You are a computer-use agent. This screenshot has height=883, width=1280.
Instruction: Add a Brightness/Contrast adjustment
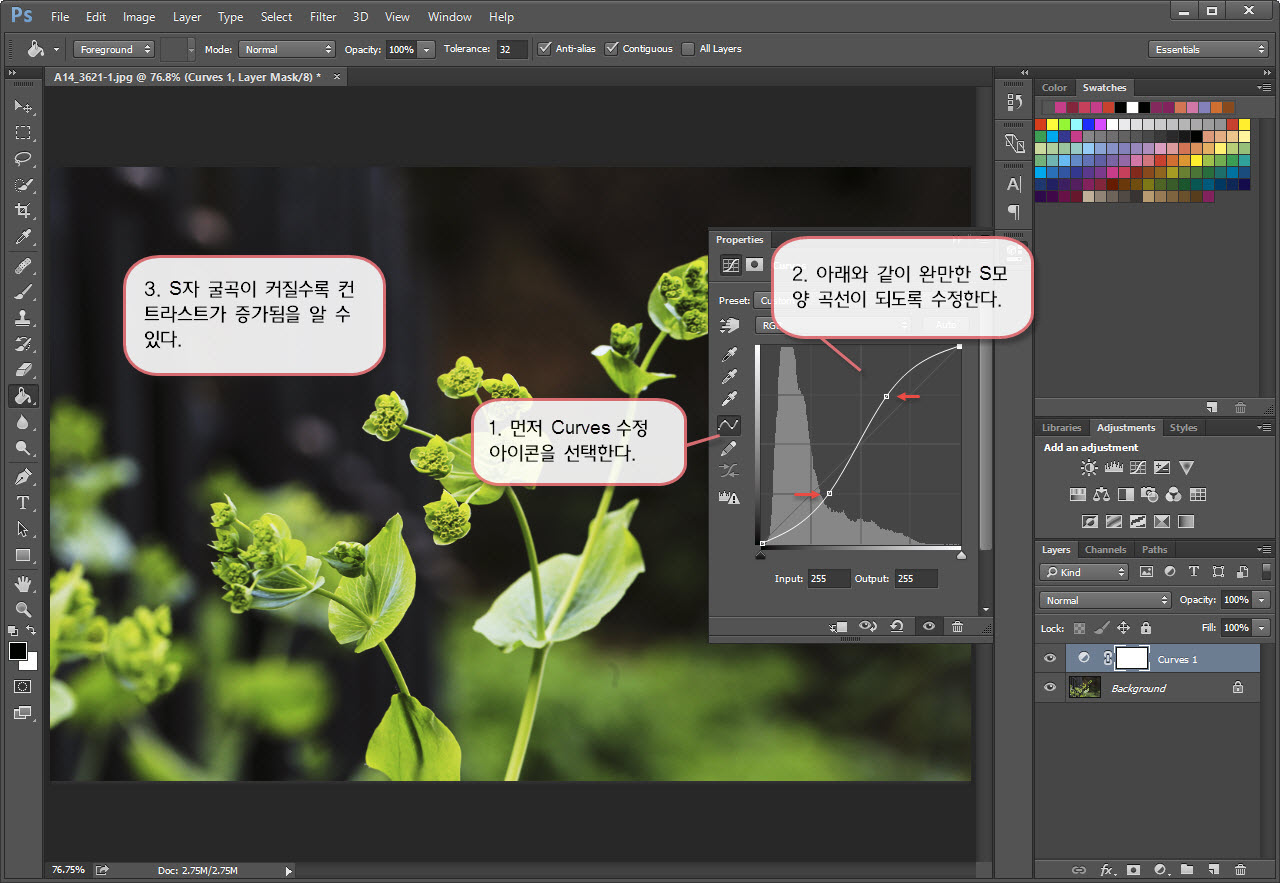coord(1088,467)
